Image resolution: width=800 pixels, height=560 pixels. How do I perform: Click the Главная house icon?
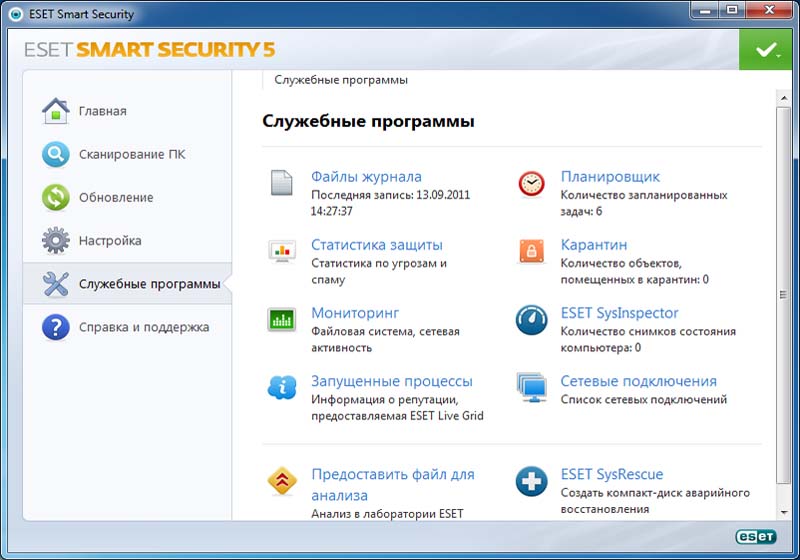56,111
